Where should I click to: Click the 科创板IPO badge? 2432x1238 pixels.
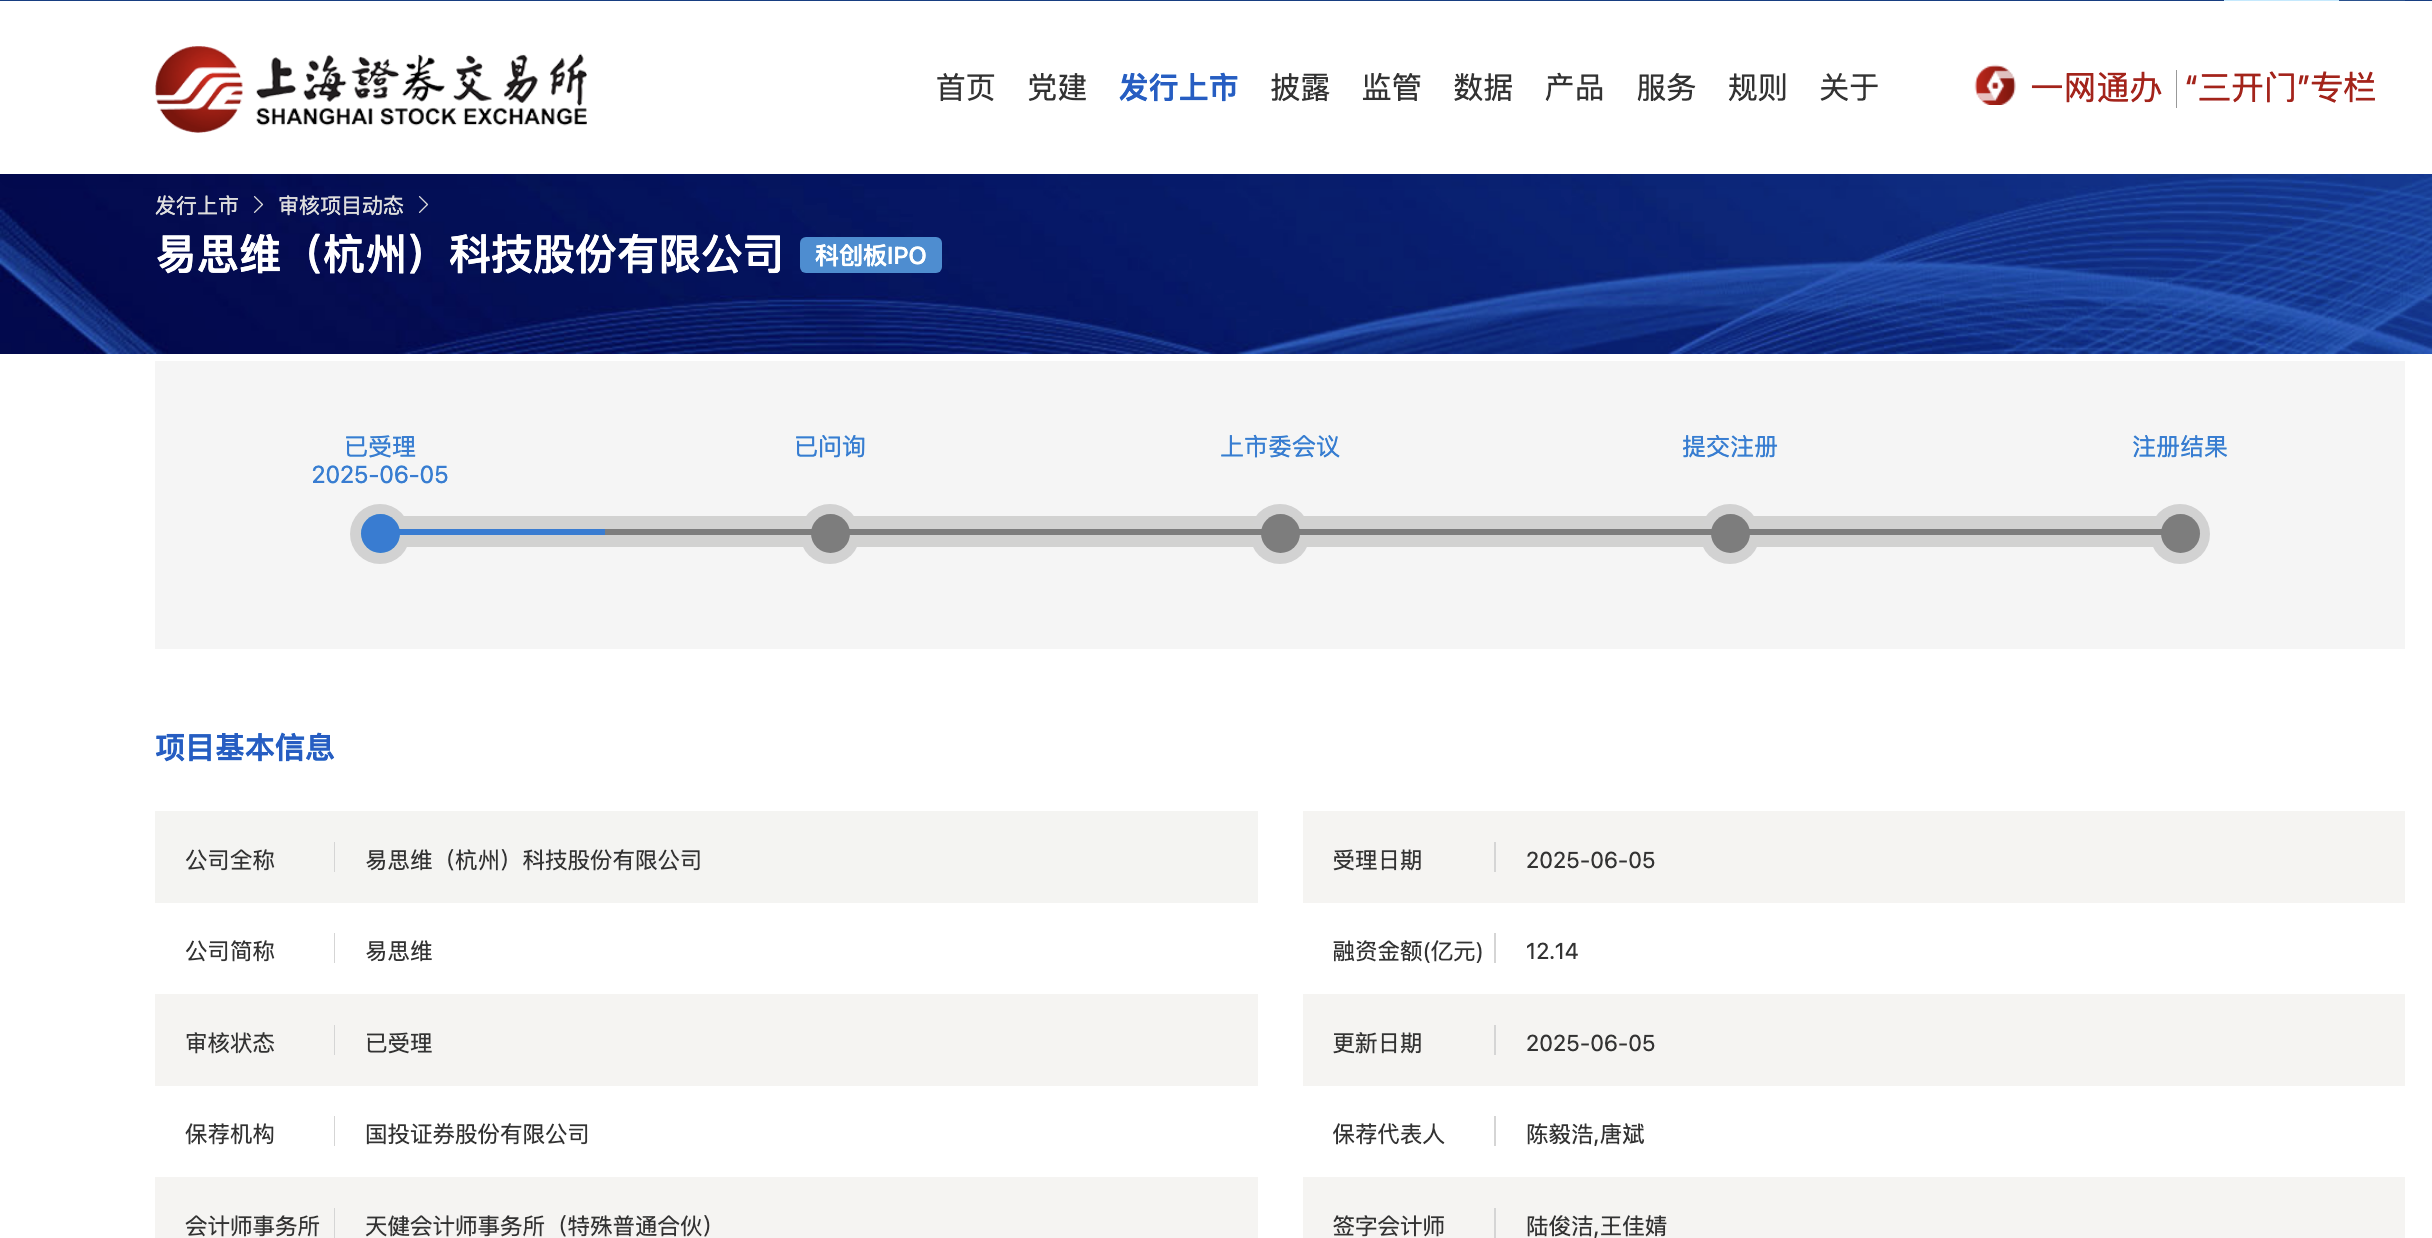click(870, 255)
